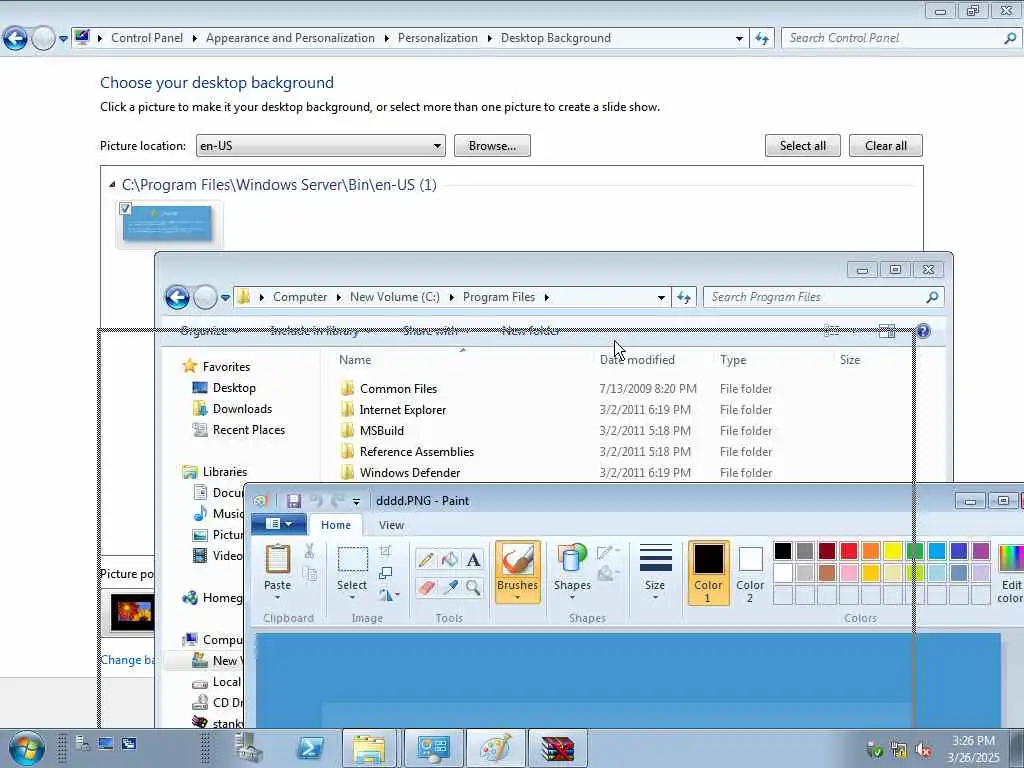The height and width of the screenshot is (768, 1024).
Task: Click the Server Manager icon on taskbar
Action: (x=249, y=748)
